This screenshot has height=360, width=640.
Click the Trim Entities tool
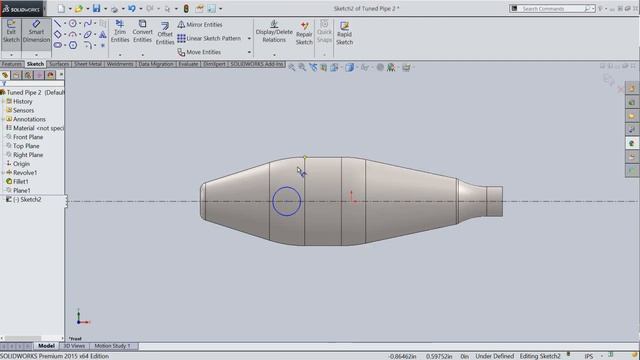click(120, 32)
